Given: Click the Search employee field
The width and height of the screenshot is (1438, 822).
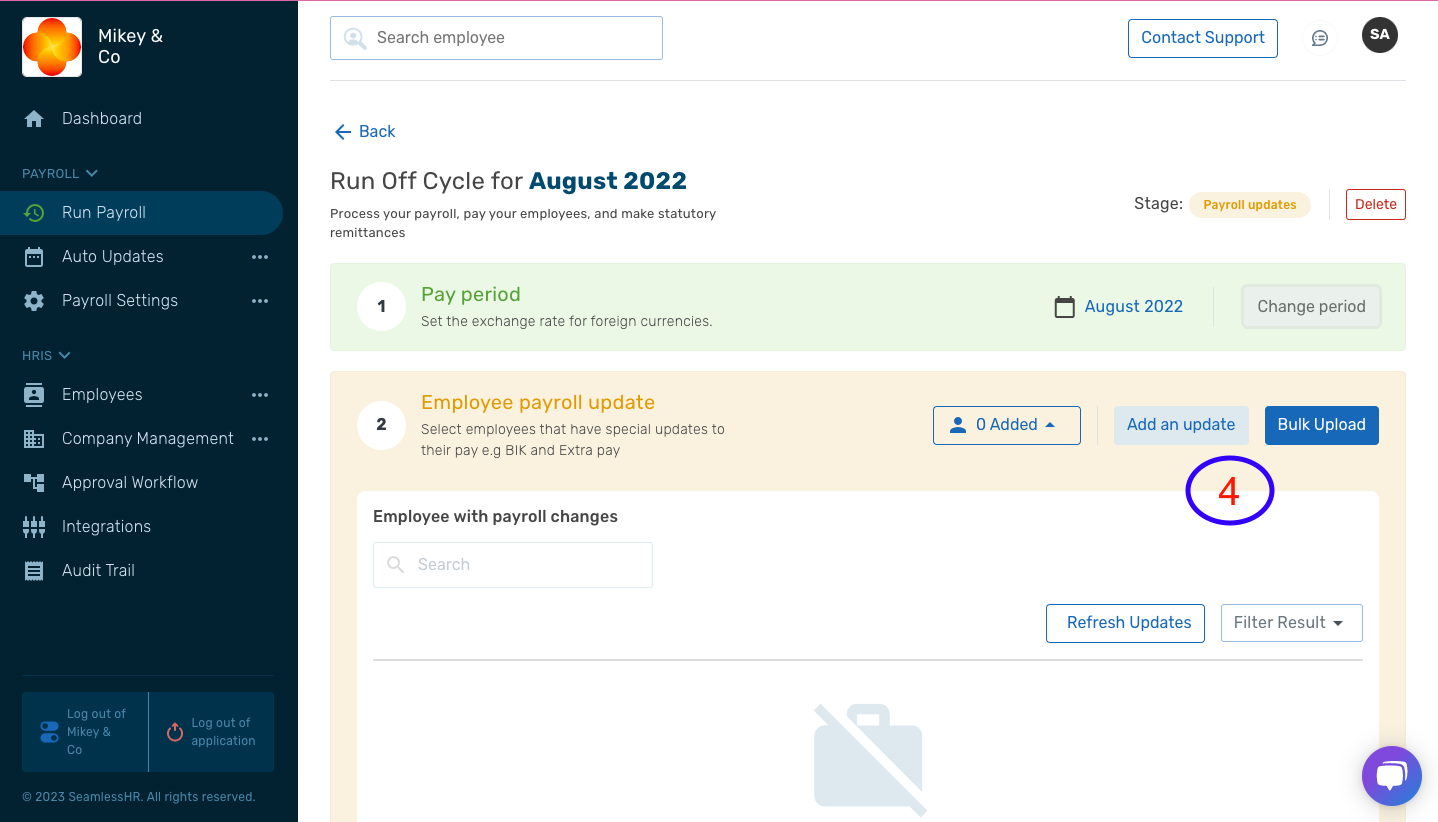Looking at the screenshot, I should [x=496, y=37].
